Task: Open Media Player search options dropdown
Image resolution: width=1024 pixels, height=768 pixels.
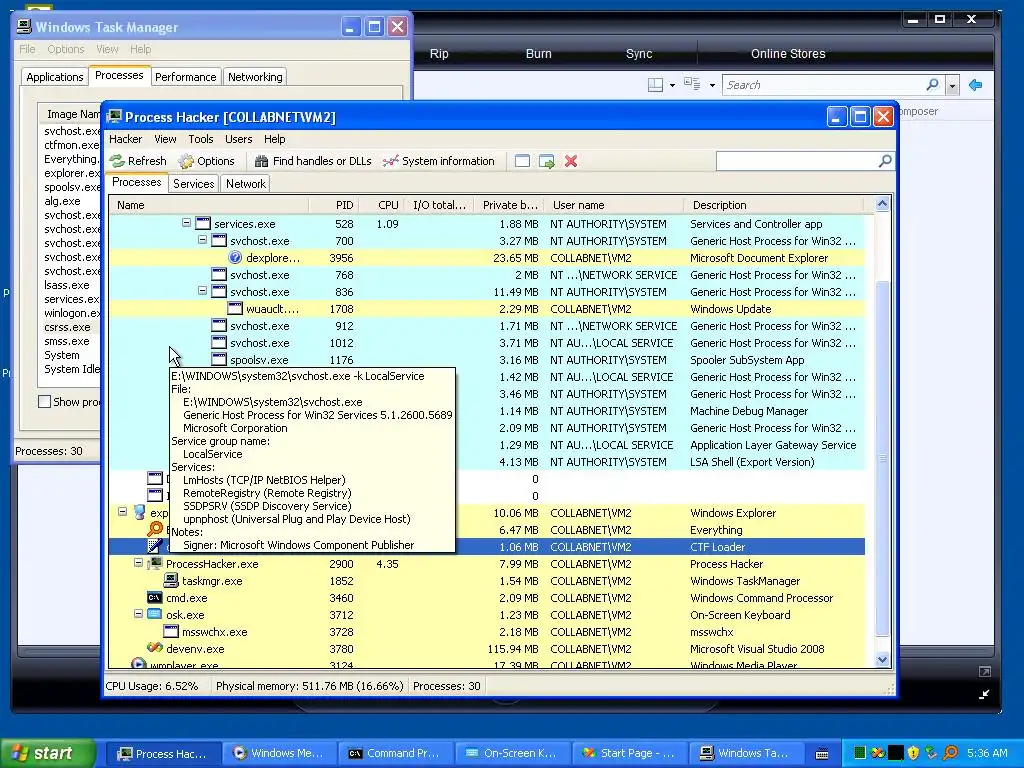Action: 952,85
